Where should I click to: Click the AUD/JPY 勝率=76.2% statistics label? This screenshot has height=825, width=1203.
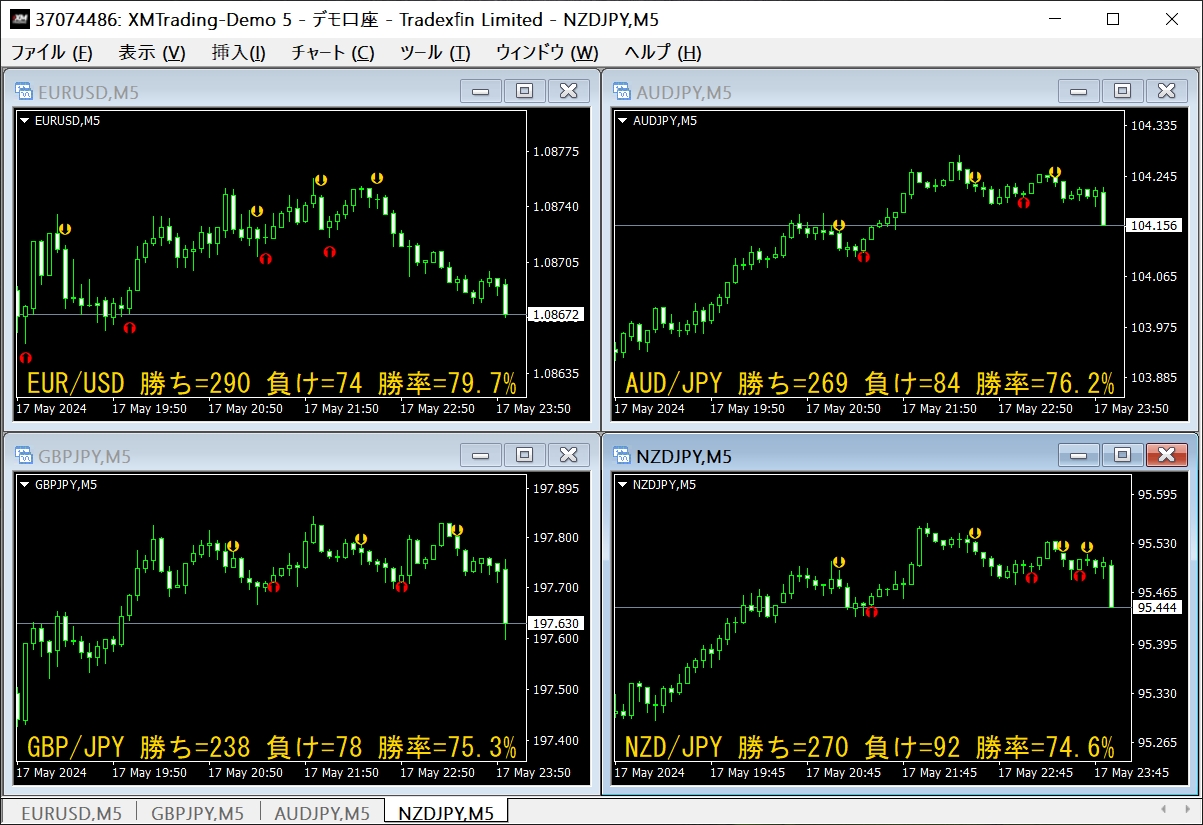[x=870, y=383]
